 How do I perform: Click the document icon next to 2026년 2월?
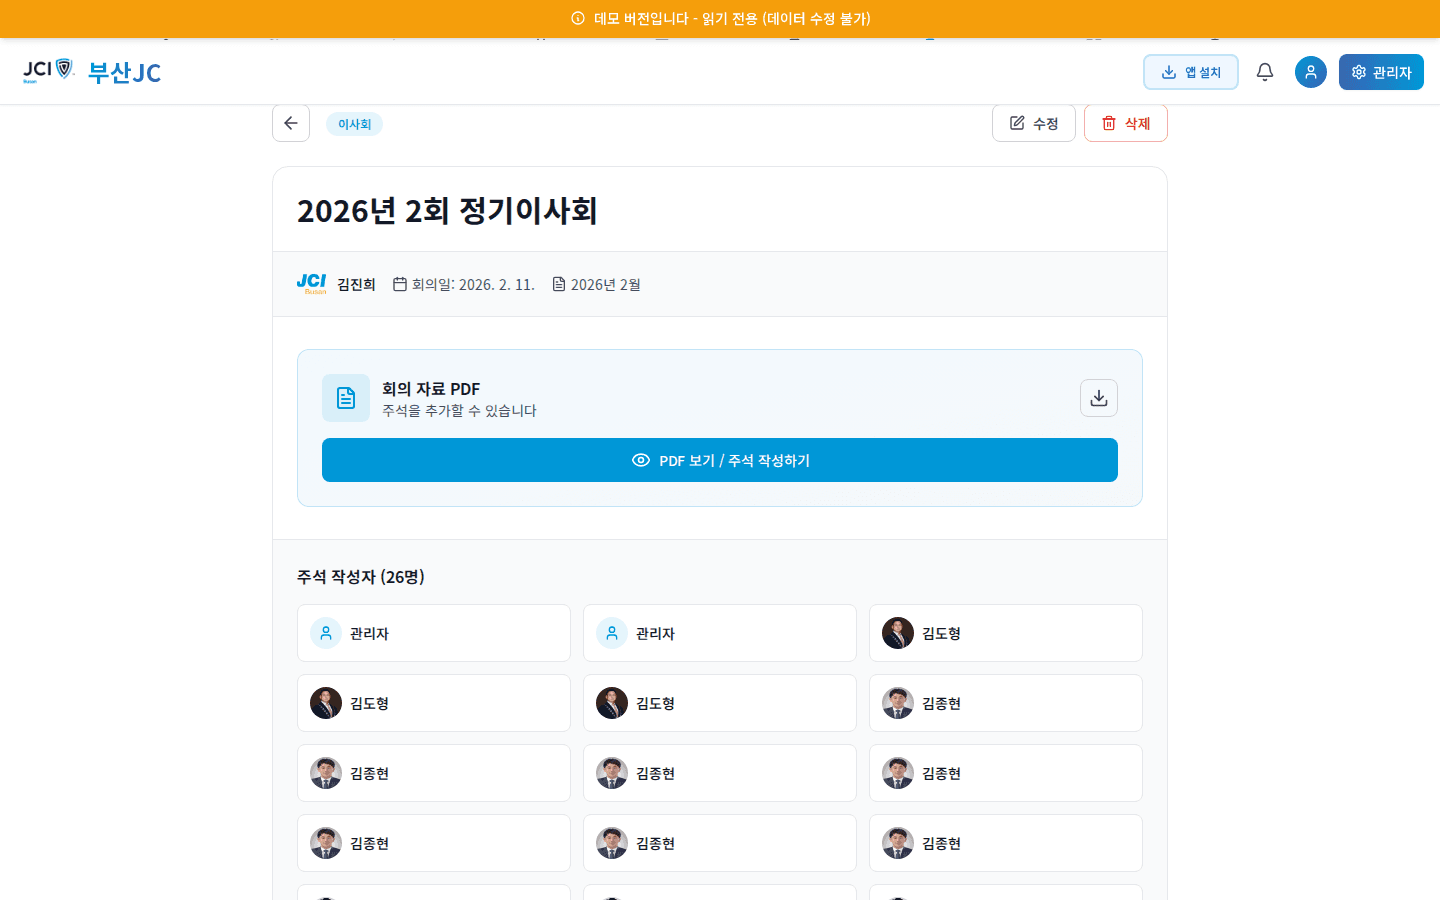click(x=560, y=283)
